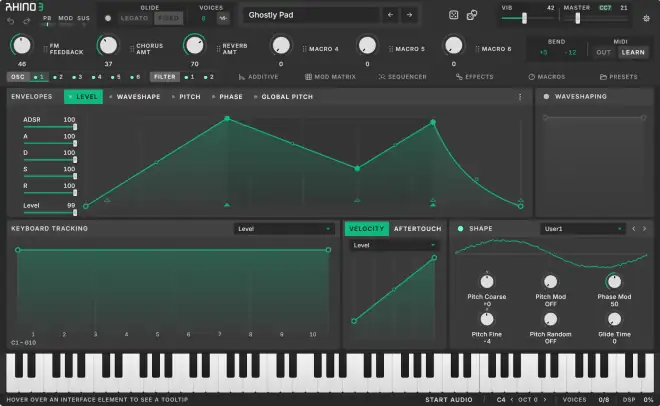Select filter 2
This screenshot has width=660, height=406.
click(209, 77)
